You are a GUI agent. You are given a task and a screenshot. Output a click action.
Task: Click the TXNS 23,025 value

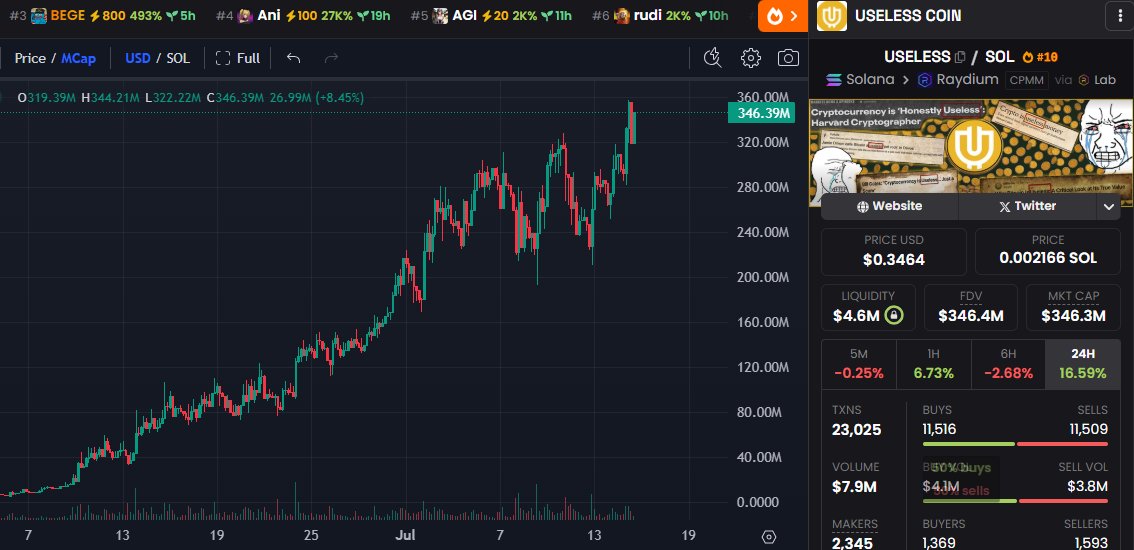click(x=856, y=430)
